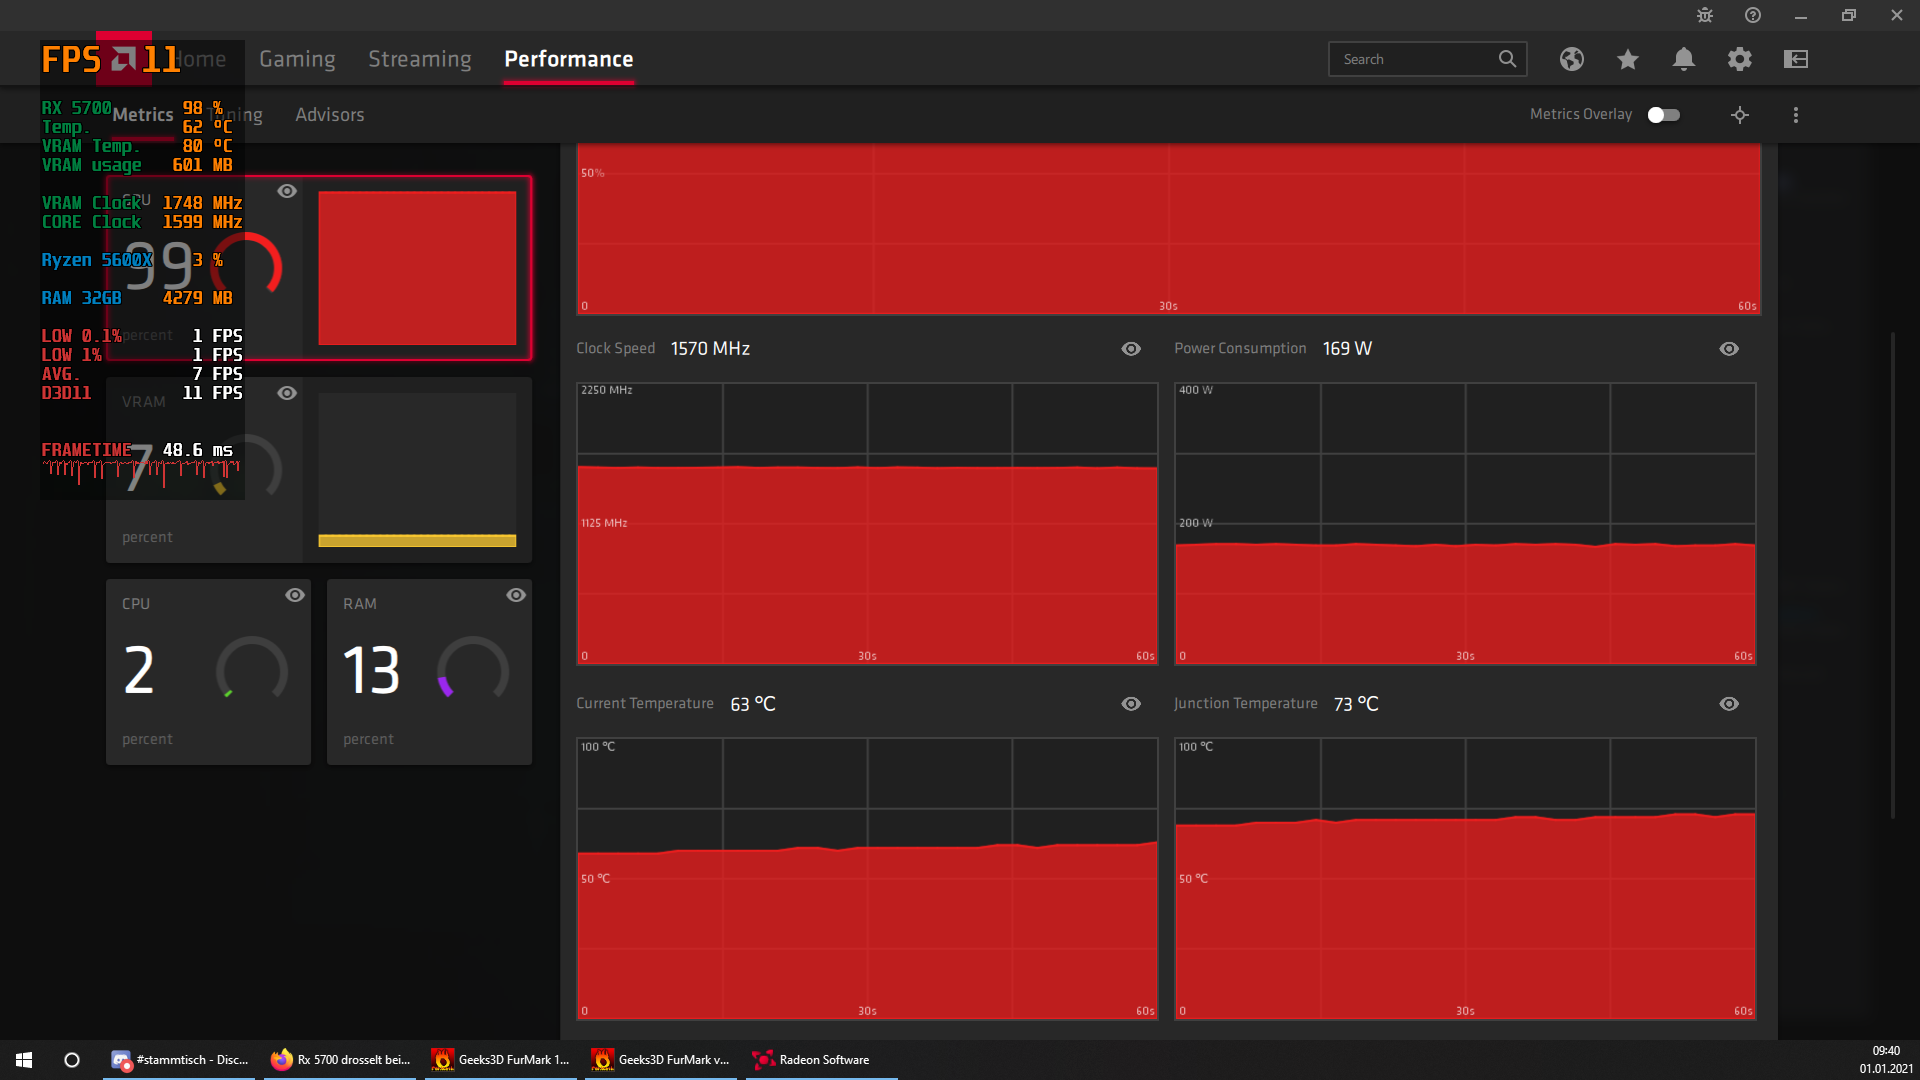Open the three-dot more options menu
Viewport: 1920px width, 1080px height.
click(1795, 115)
